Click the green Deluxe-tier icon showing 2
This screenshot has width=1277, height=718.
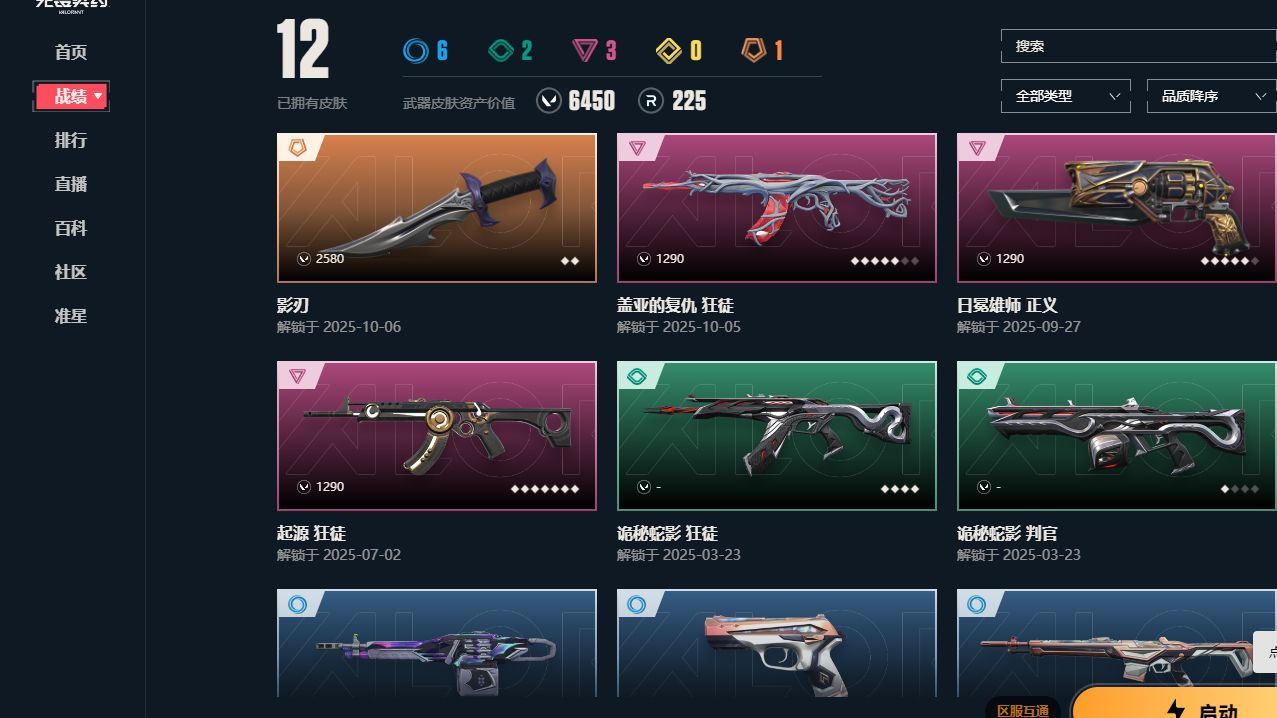500,50
